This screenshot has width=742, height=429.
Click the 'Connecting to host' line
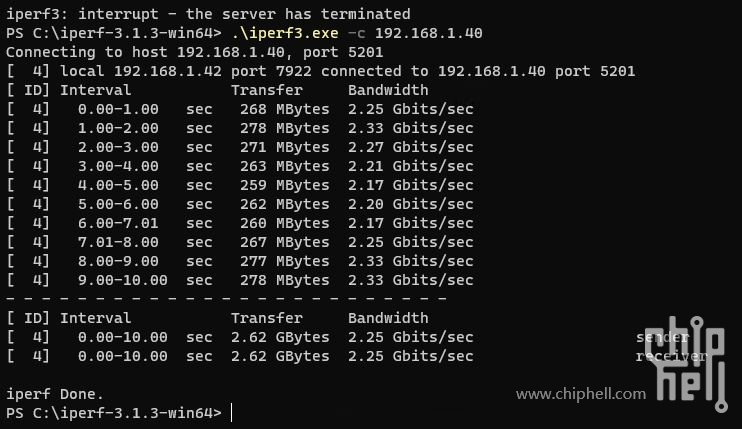click(194, 52)
